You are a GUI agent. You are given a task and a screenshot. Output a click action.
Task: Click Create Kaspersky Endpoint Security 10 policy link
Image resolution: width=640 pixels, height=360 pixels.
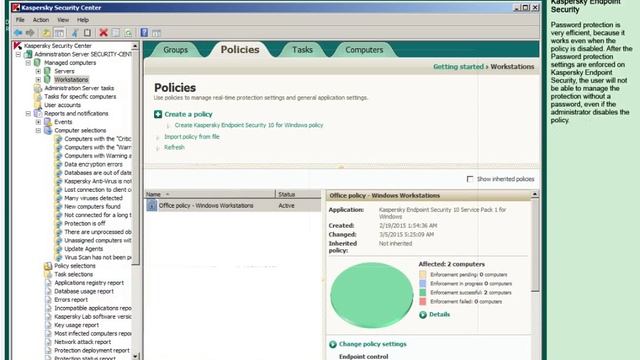(x=249, y=125)
